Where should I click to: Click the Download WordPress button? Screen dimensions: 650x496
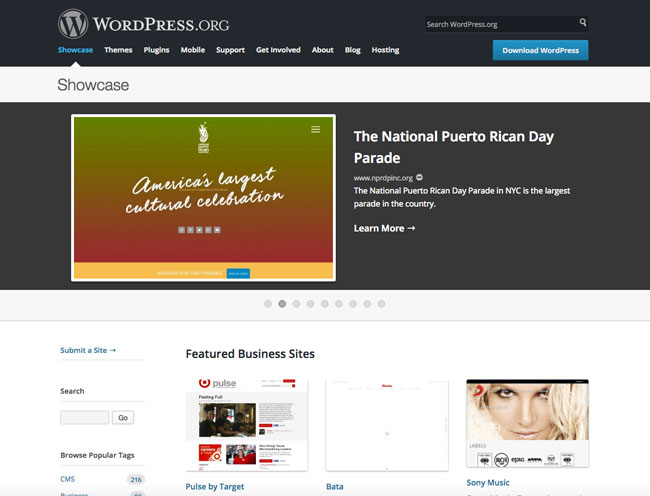pos(540,50)
